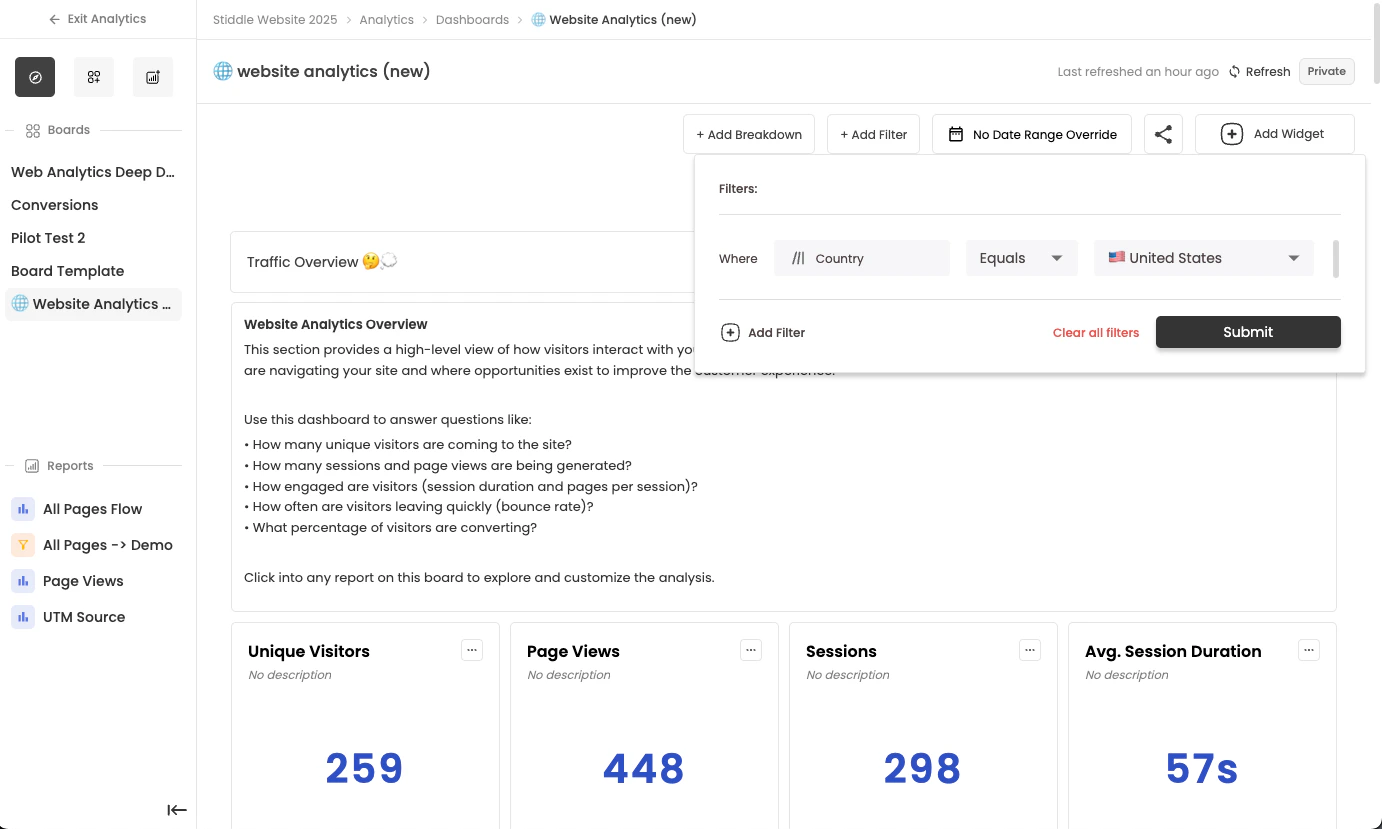Open Page Views widget options menu

click(751, 650)
